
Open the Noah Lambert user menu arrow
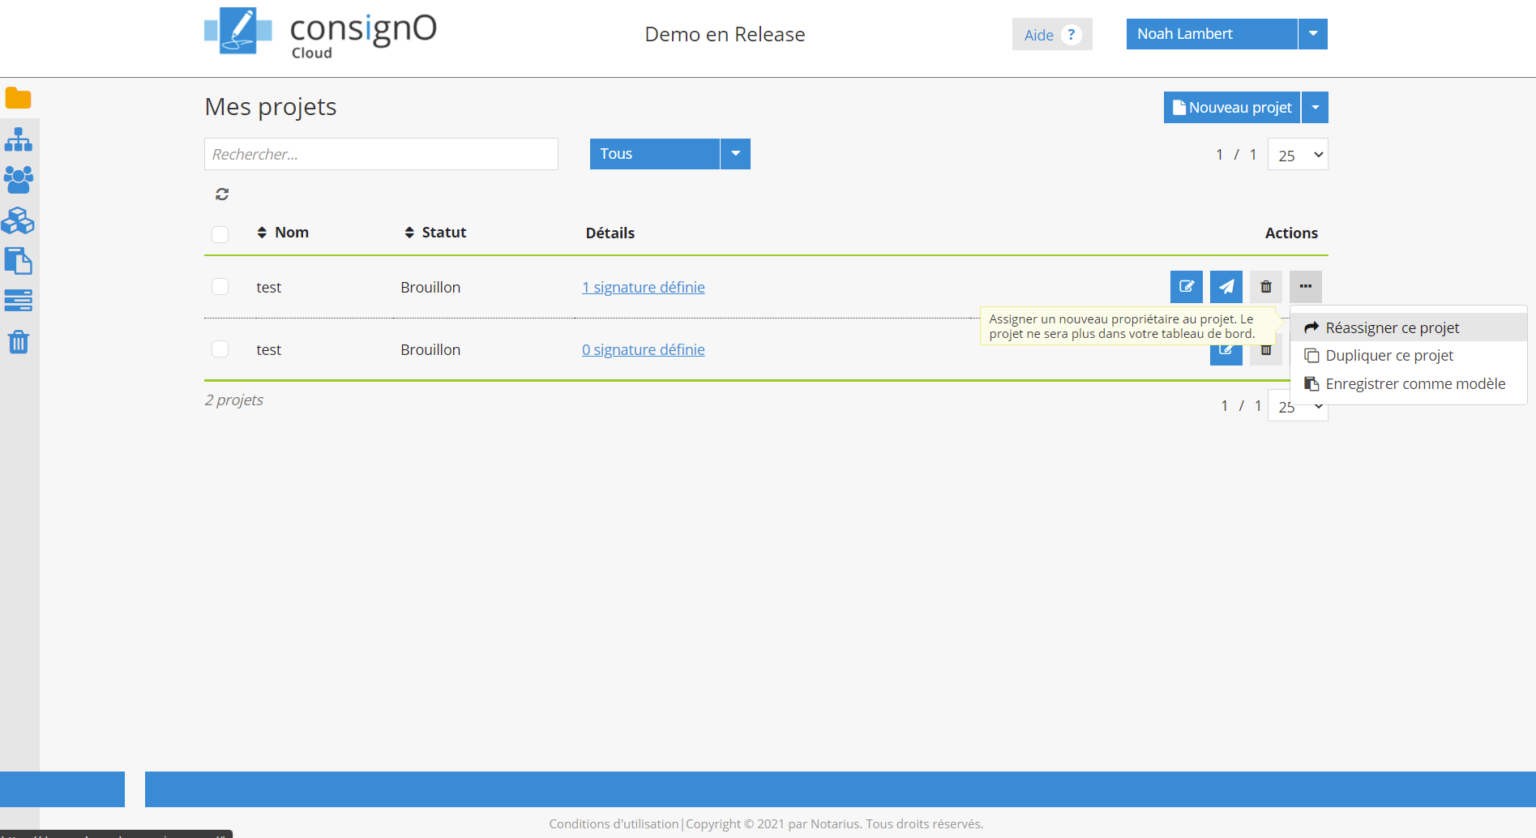1313,34
